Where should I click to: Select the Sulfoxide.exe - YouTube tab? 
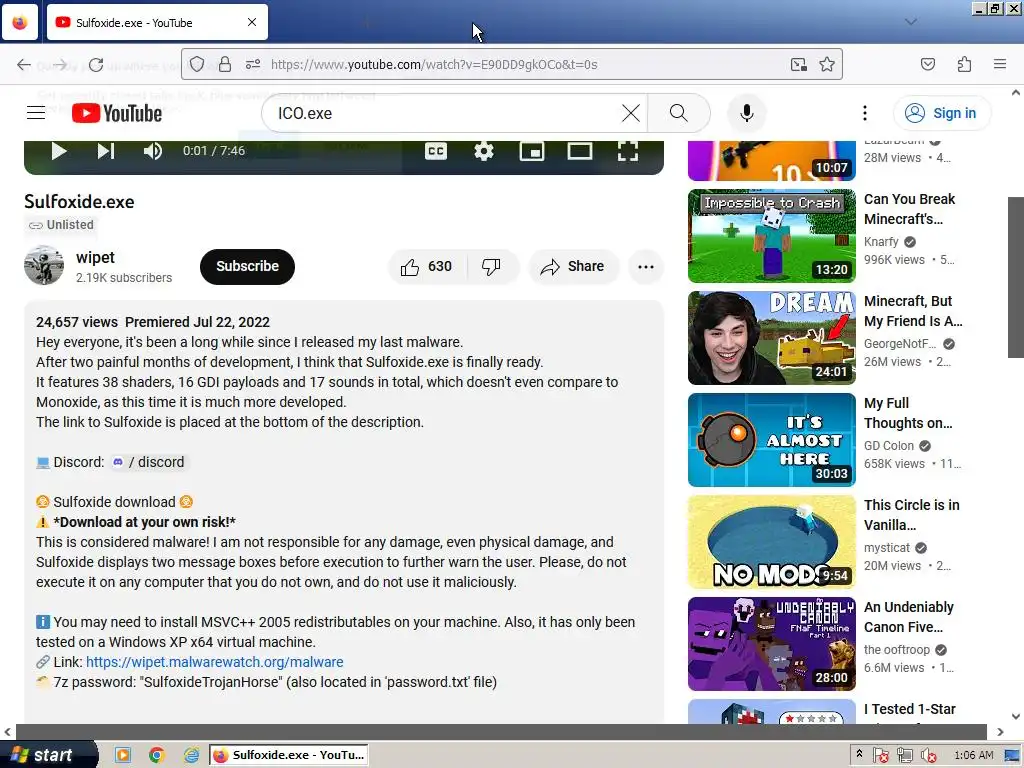coord(157,22)
